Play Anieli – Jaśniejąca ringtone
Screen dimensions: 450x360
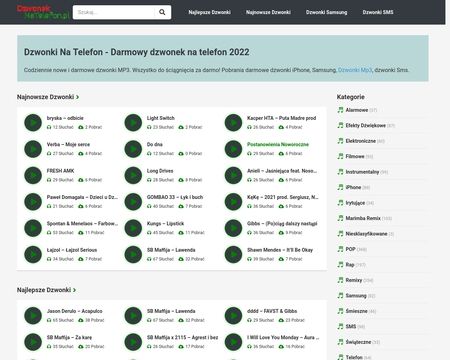pos(233,175)
